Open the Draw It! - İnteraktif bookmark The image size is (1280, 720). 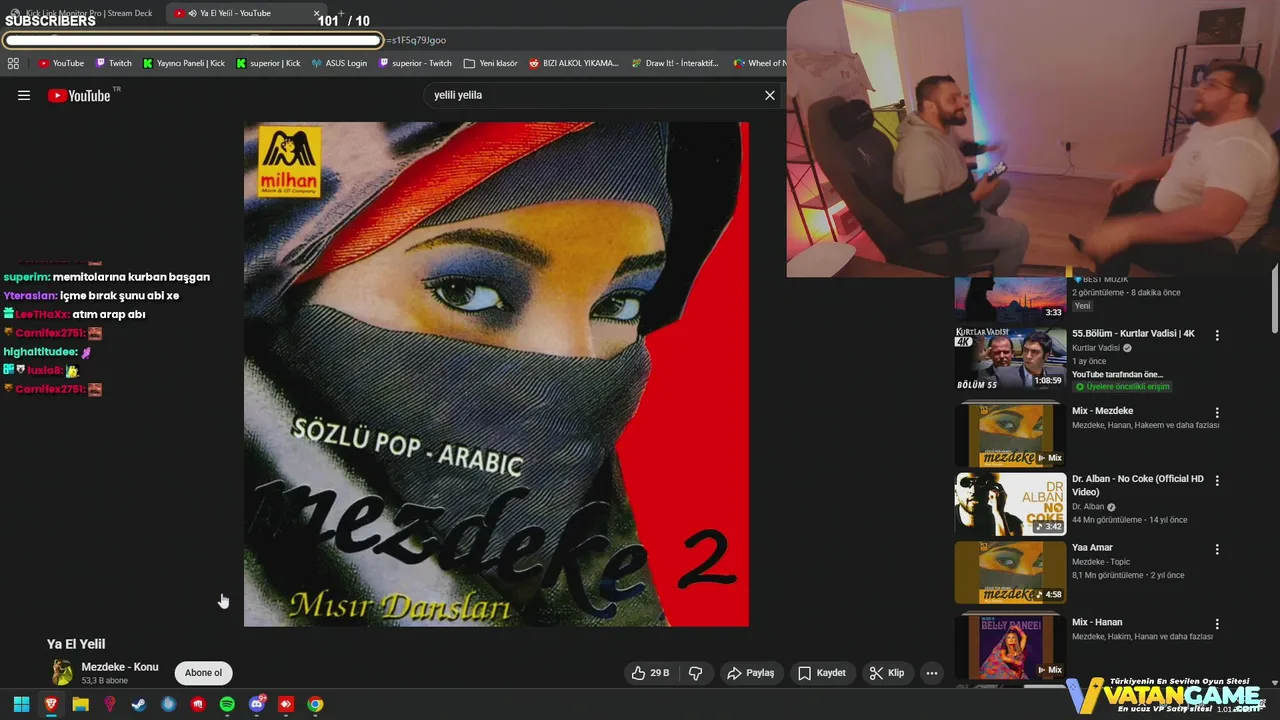tap(675, 63)
